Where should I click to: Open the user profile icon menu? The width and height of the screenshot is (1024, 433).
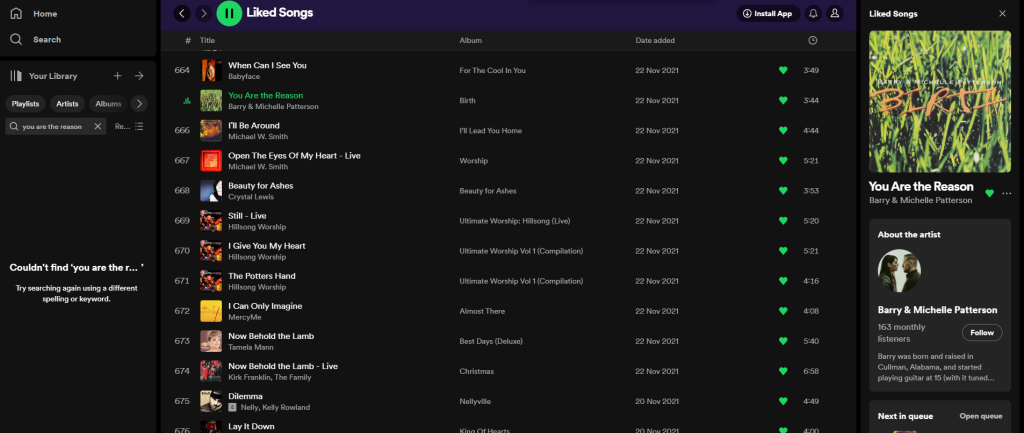coord(836,13)
